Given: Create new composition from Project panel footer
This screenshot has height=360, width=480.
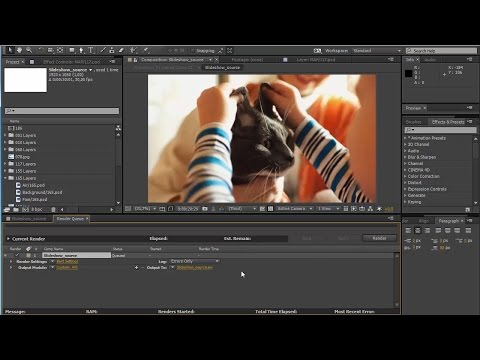Looking at the screenshot, I should (x=25, y=209).
